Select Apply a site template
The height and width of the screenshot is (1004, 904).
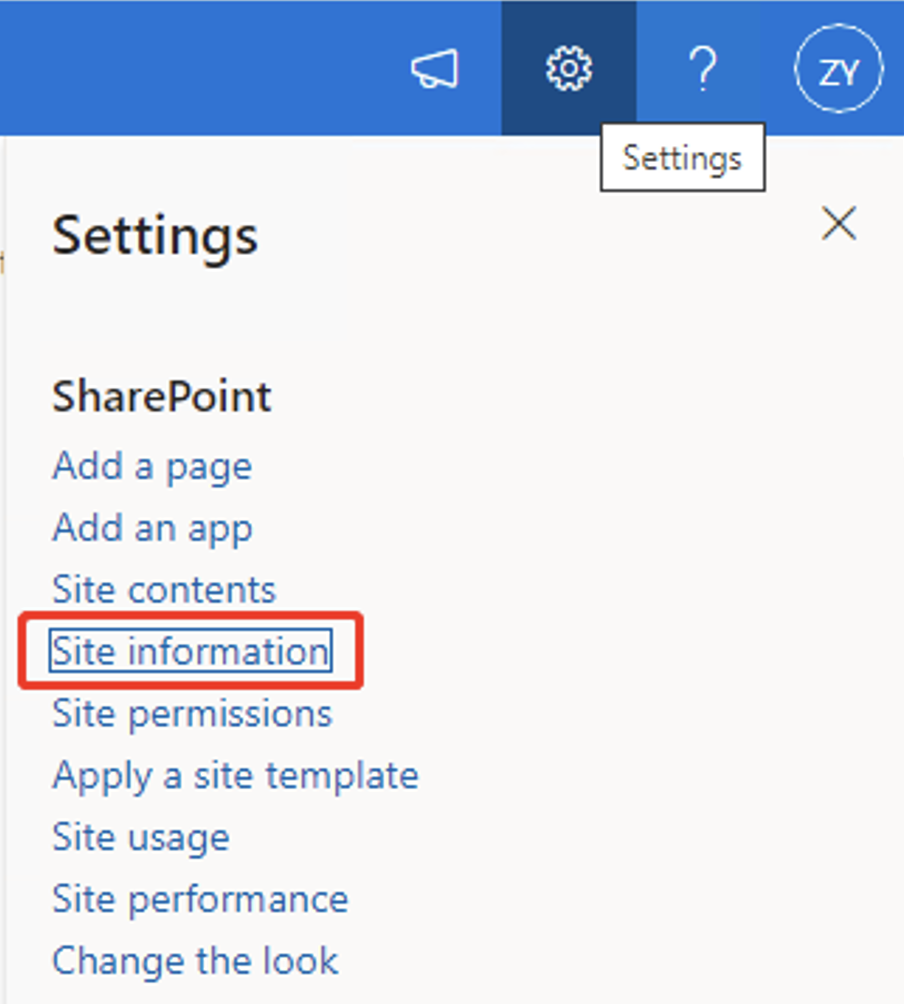point(235,776)
